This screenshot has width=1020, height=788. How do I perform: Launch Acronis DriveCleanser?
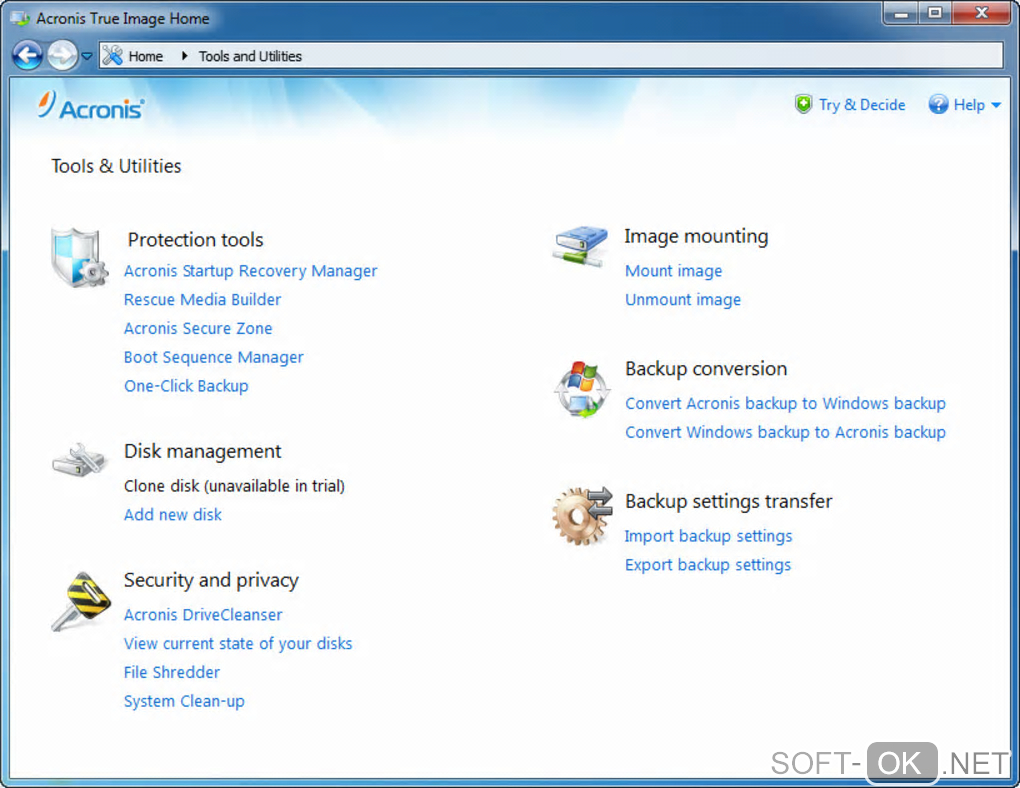click(x=203, y=615)
